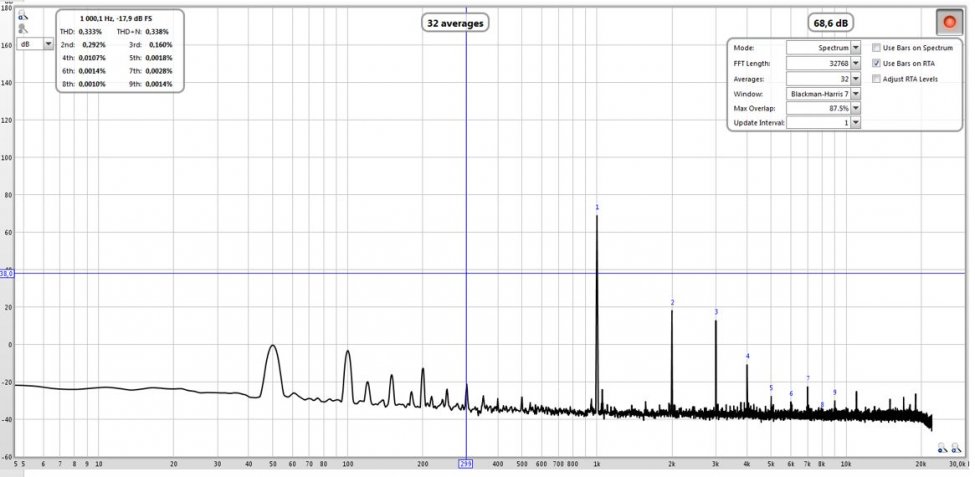This screenshot has width=975, height=477.
Task: Click vertical zoom-out magnifier above dB selector
Action: [x=22, y=29]
